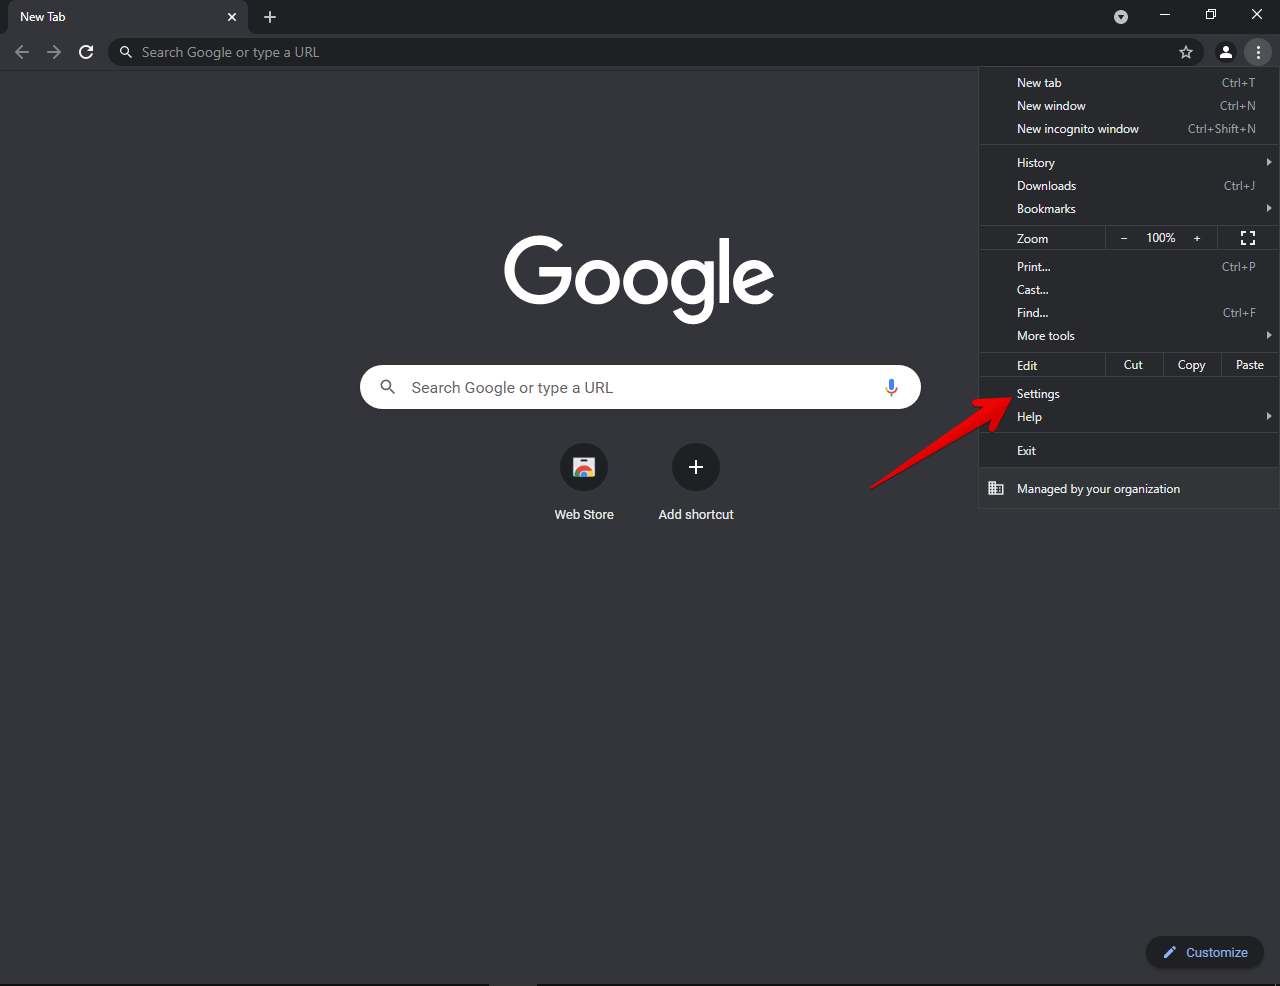Click Copy in the Edit row
1280x986 pixels.
[x=1192, y=365]
